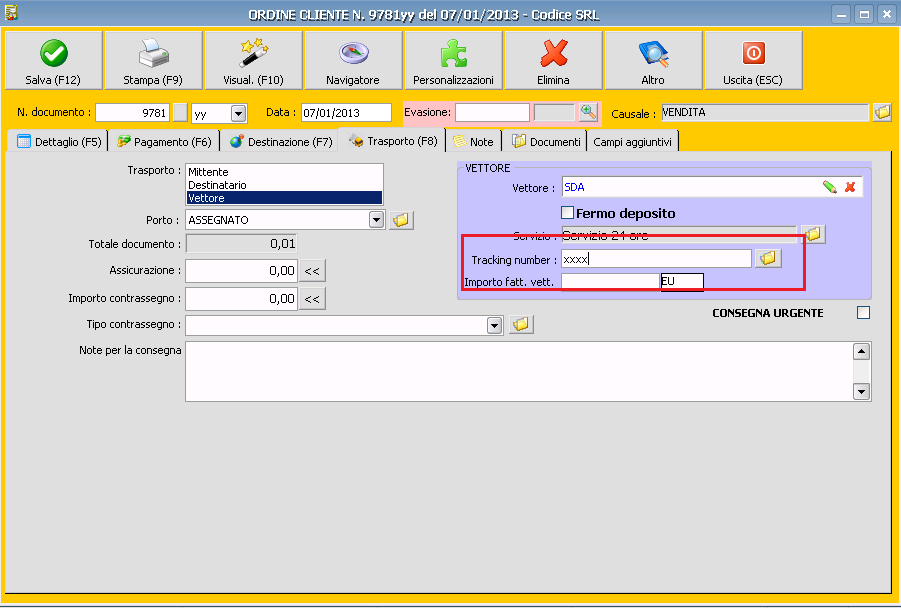The height and width of the screenshot is (608, 901).
Task: Select Destinatario in the Trasporto list
Action: [217, 185]
